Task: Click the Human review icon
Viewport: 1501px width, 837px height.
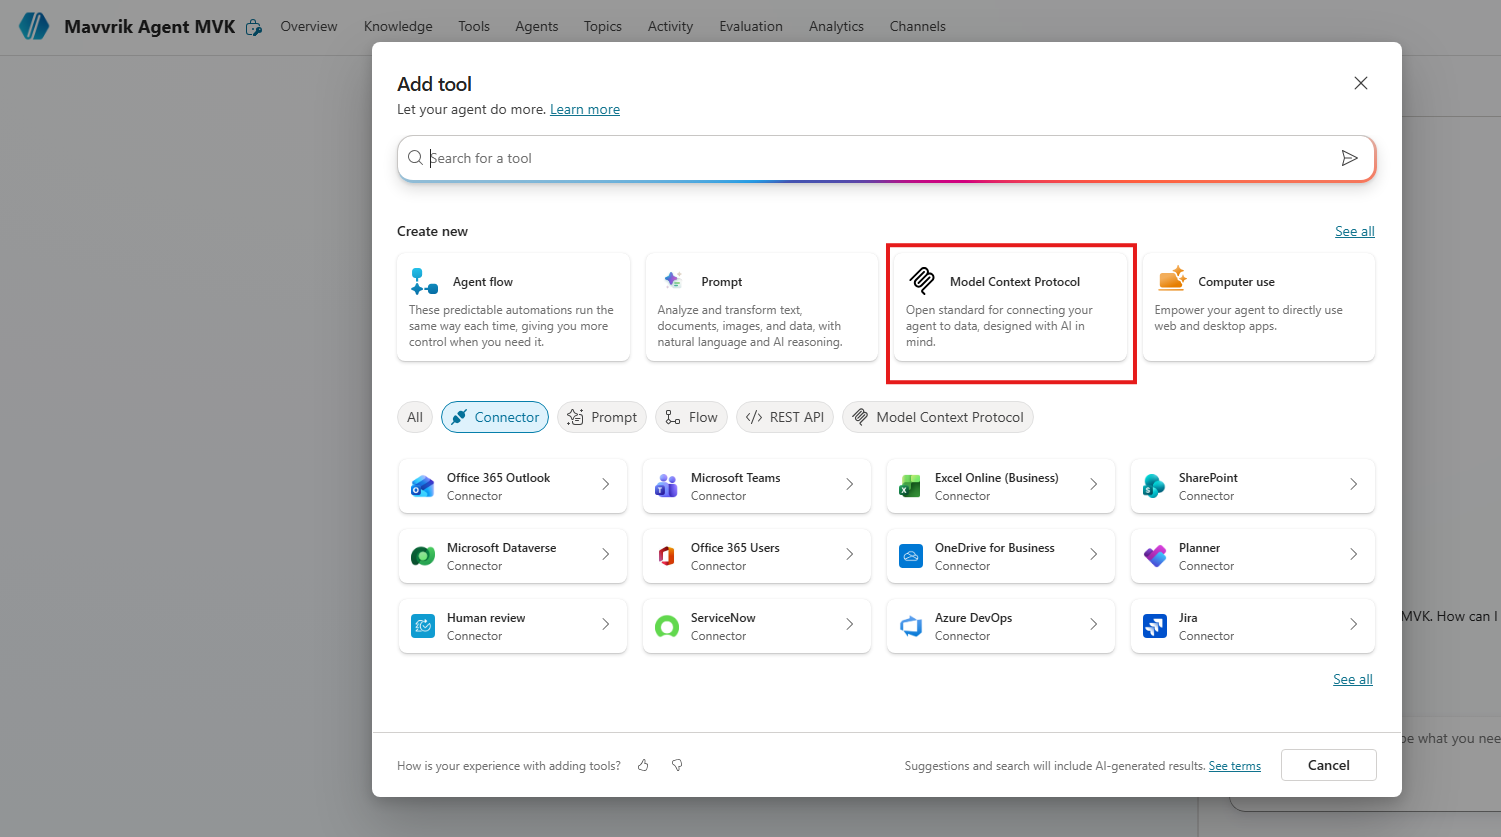Action: [x=423, y=627]
